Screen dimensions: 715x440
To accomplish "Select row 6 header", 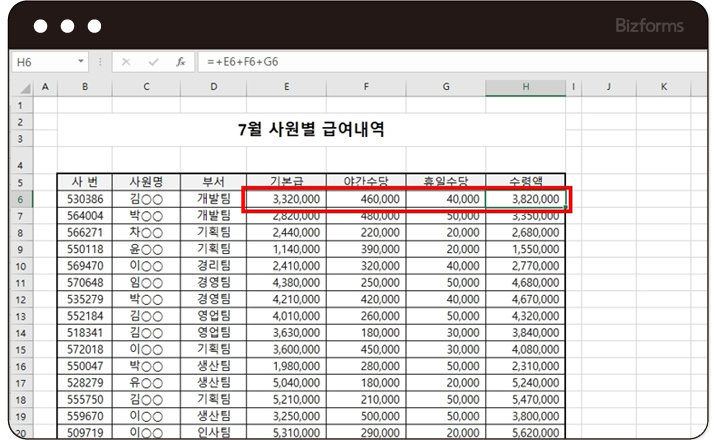I will (x=20, y=199).
